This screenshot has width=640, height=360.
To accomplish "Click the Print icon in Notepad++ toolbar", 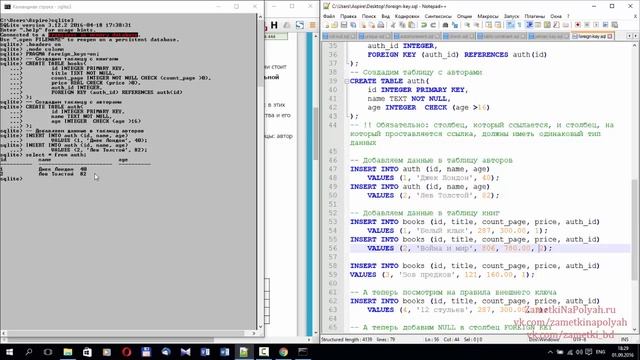I will click(x=380, y=25).
